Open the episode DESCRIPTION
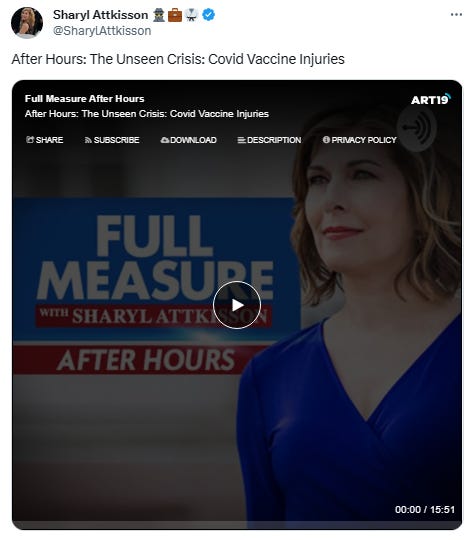 tap(269, 140)
